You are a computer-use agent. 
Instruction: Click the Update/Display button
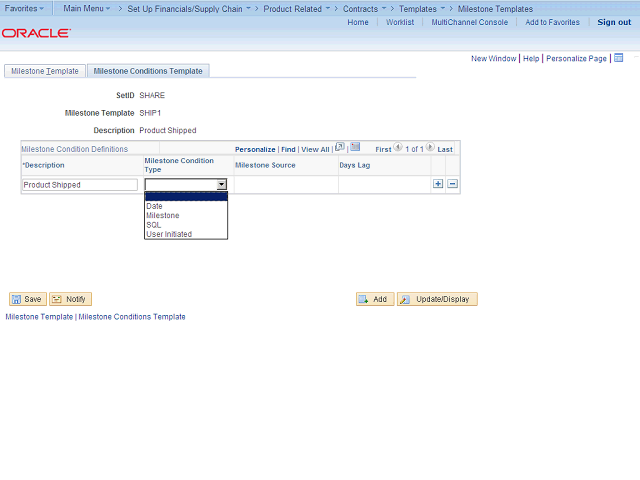click(437, 299)
